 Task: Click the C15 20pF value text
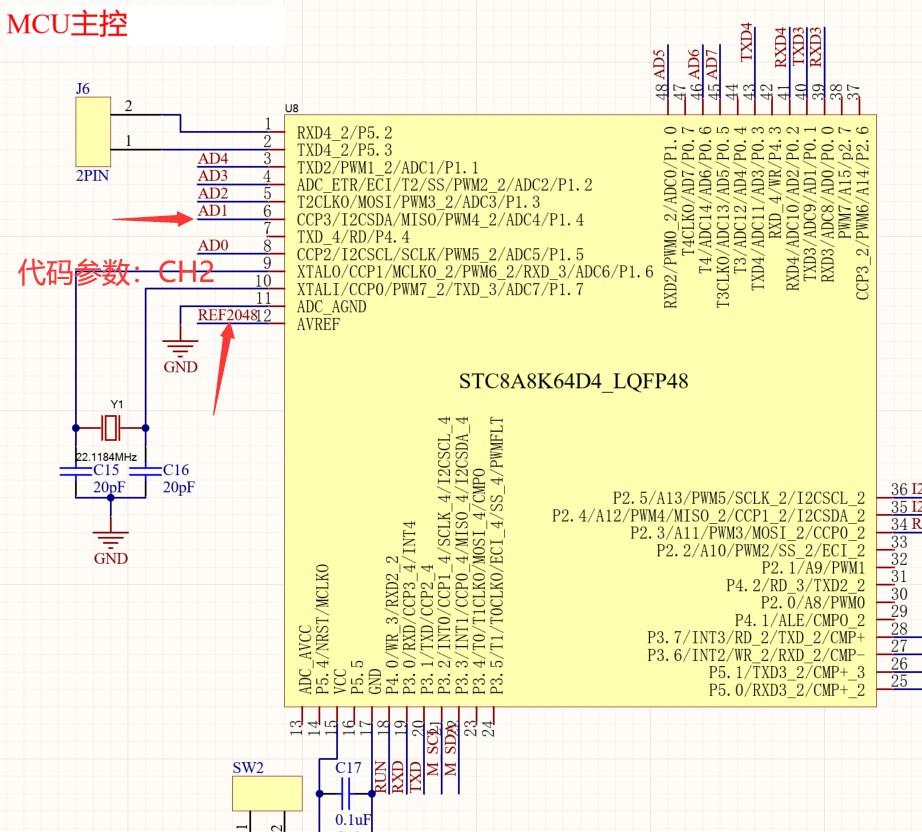(x=109, y=487)
